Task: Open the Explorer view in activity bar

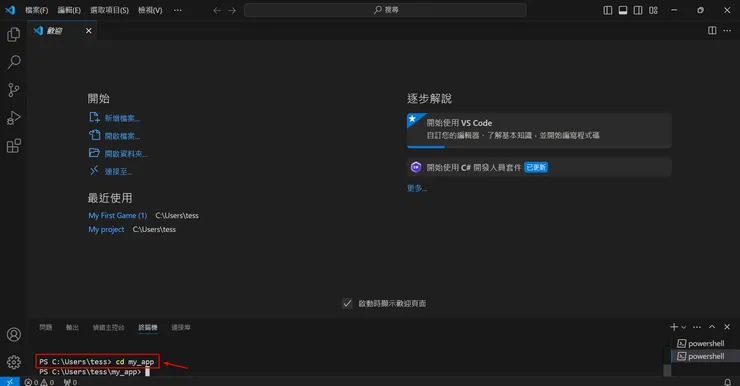Action: [x=14, y=34]
